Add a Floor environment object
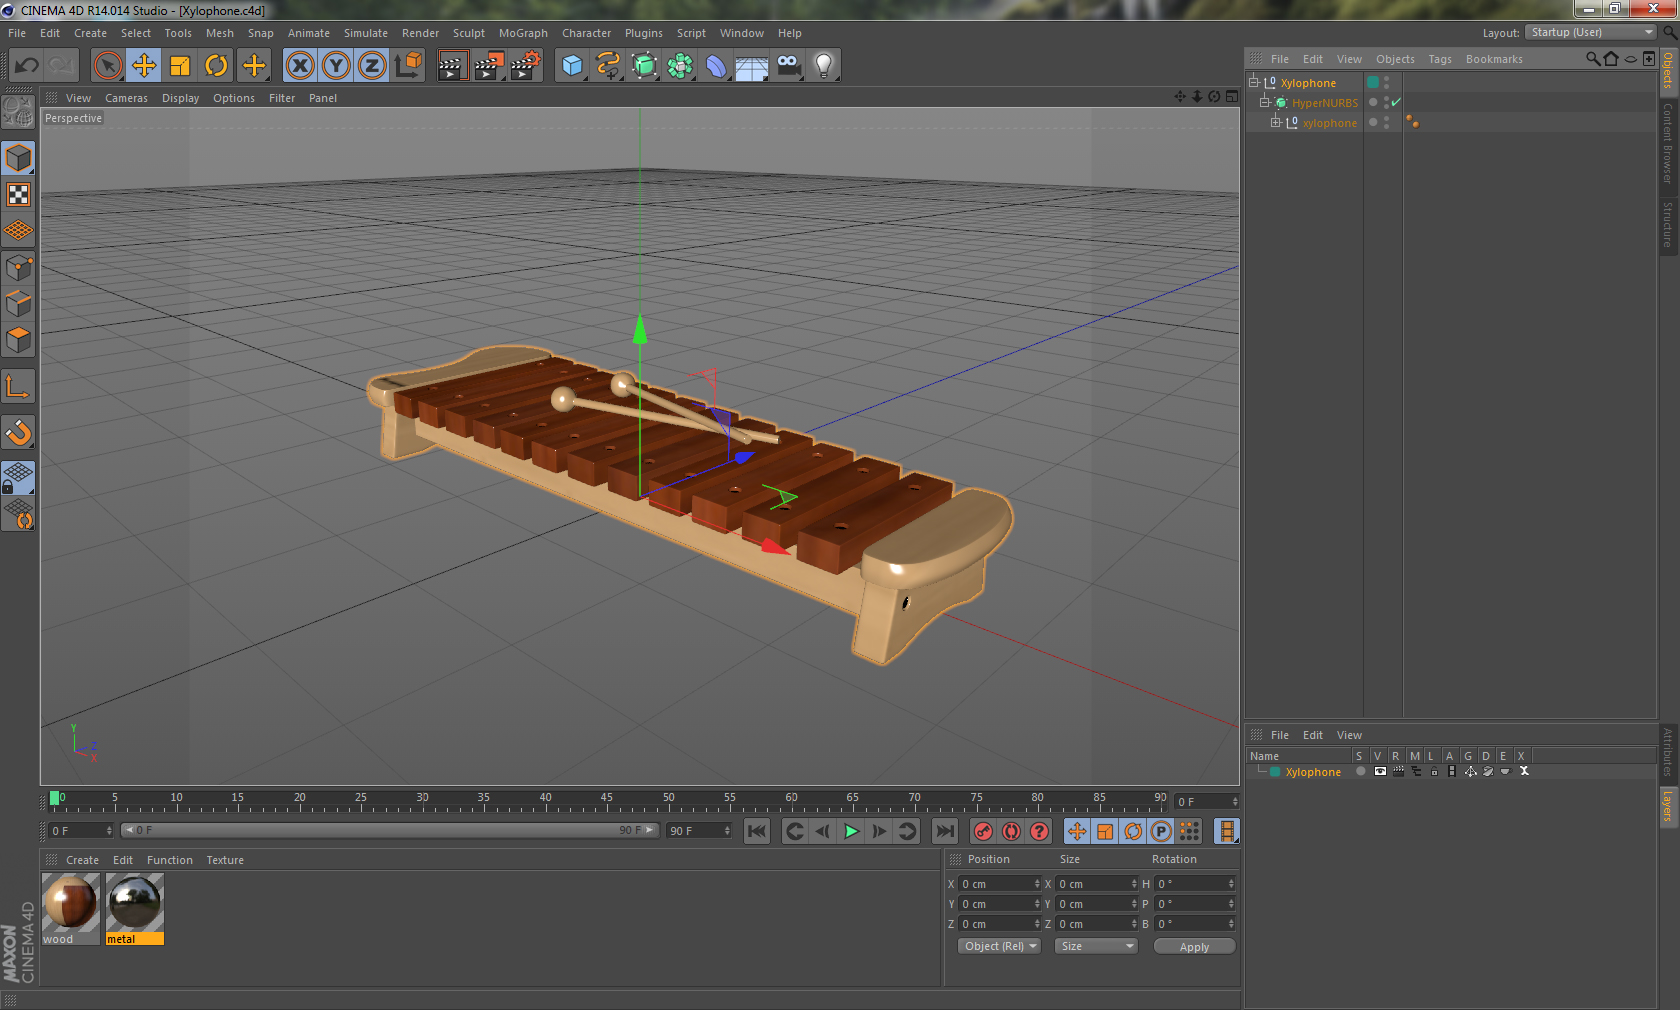This screenshot has height=1010, width=1680. point(752,66)
